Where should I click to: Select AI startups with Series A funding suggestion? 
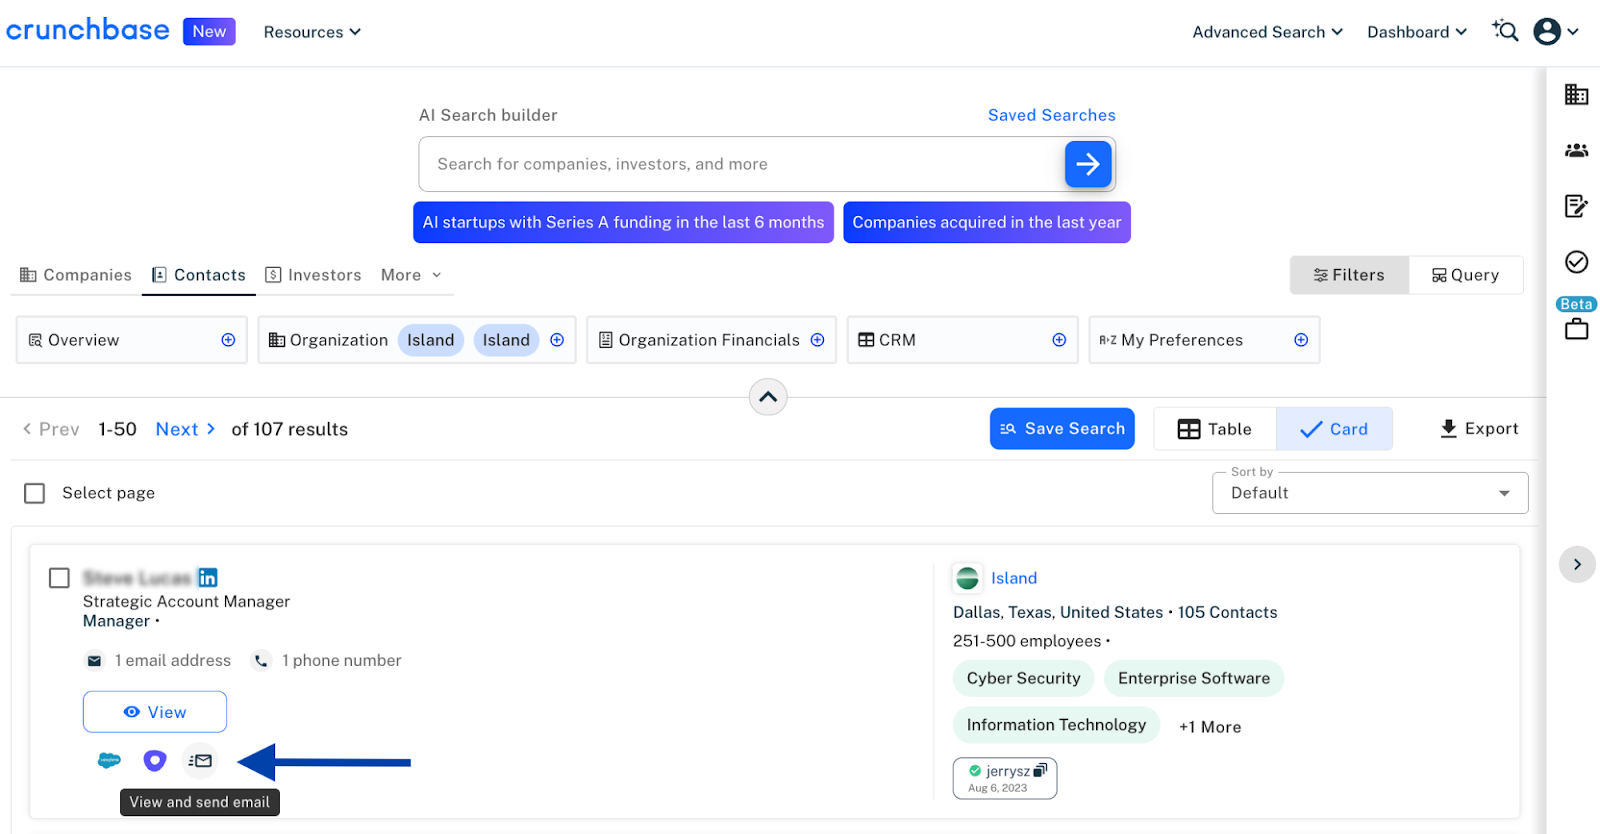[623, 222]
